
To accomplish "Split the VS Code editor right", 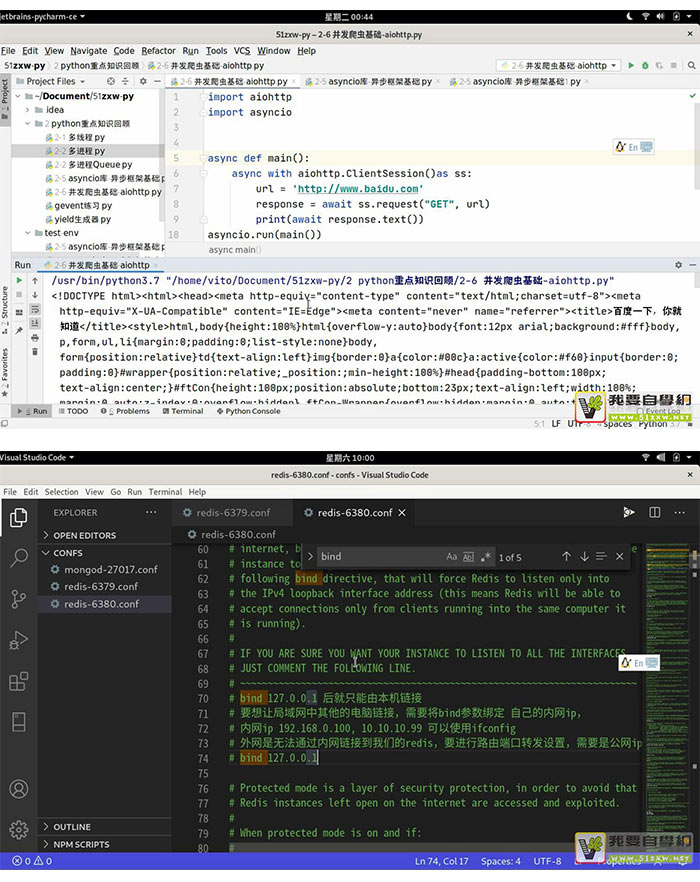I will click(x=654, y=512).
